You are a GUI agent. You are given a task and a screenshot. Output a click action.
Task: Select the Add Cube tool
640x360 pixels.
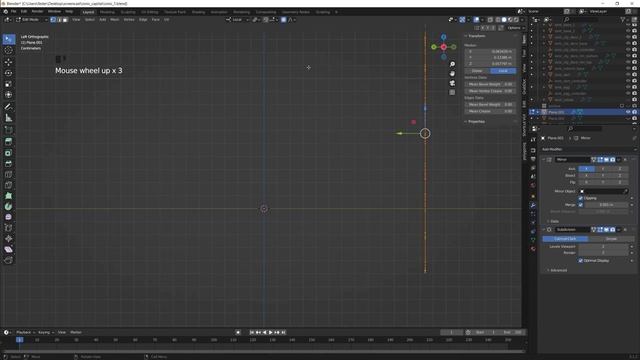tap(9, 130)
